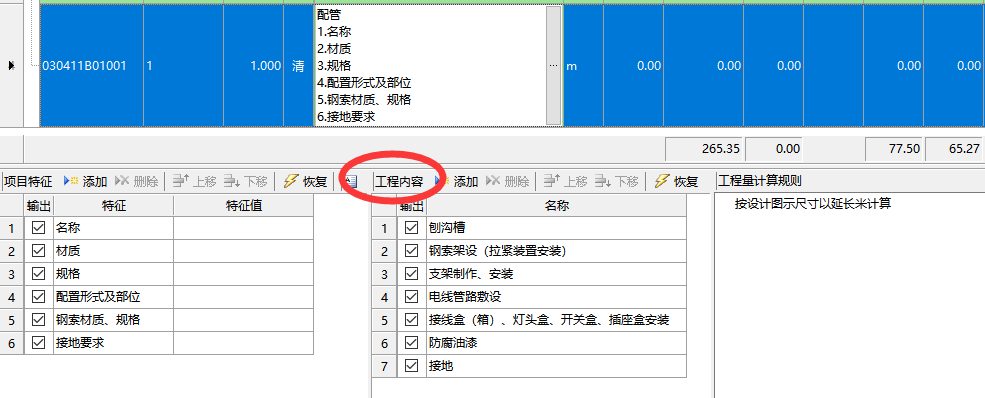The height and width of the screenshot is (398, 985).
Task: Click 下移 in the 工程内容 toolbar
Action: (616, 182)
